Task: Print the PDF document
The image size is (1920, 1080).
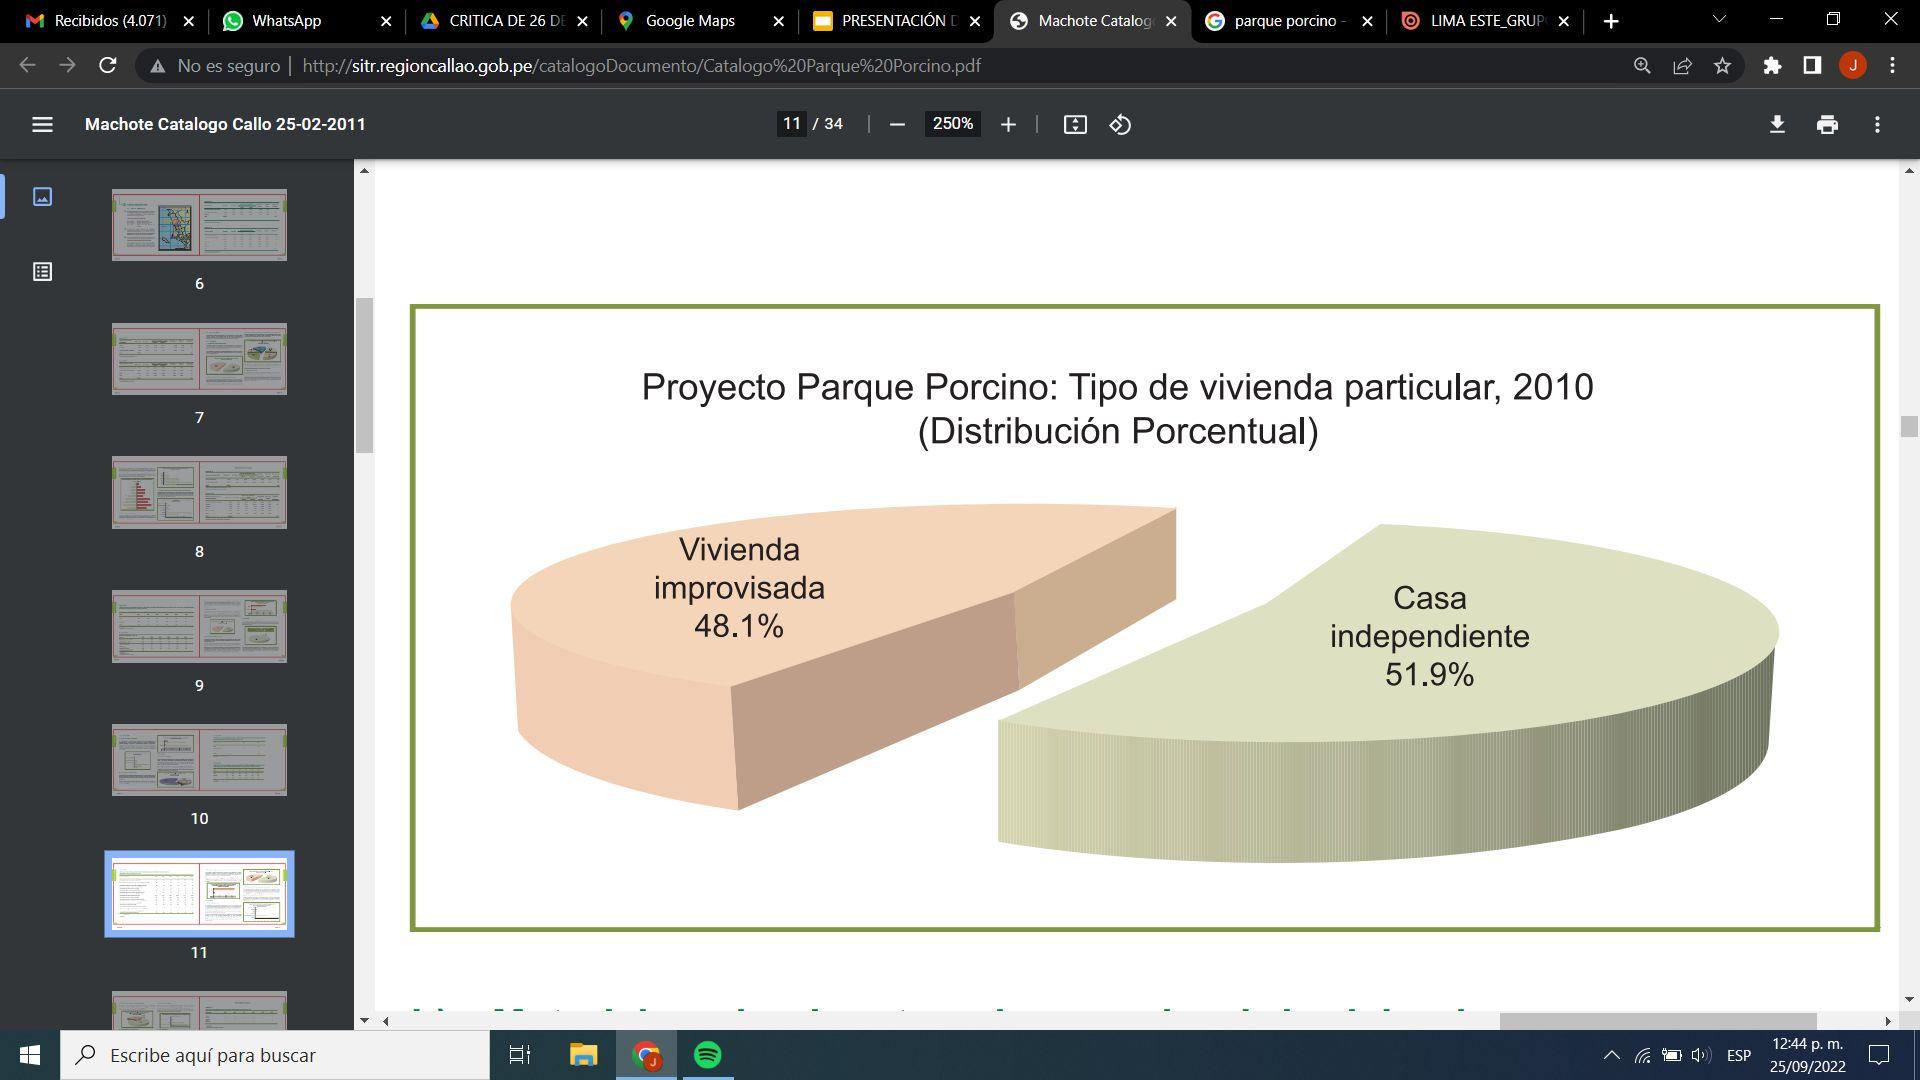Action: [1827, 124]
